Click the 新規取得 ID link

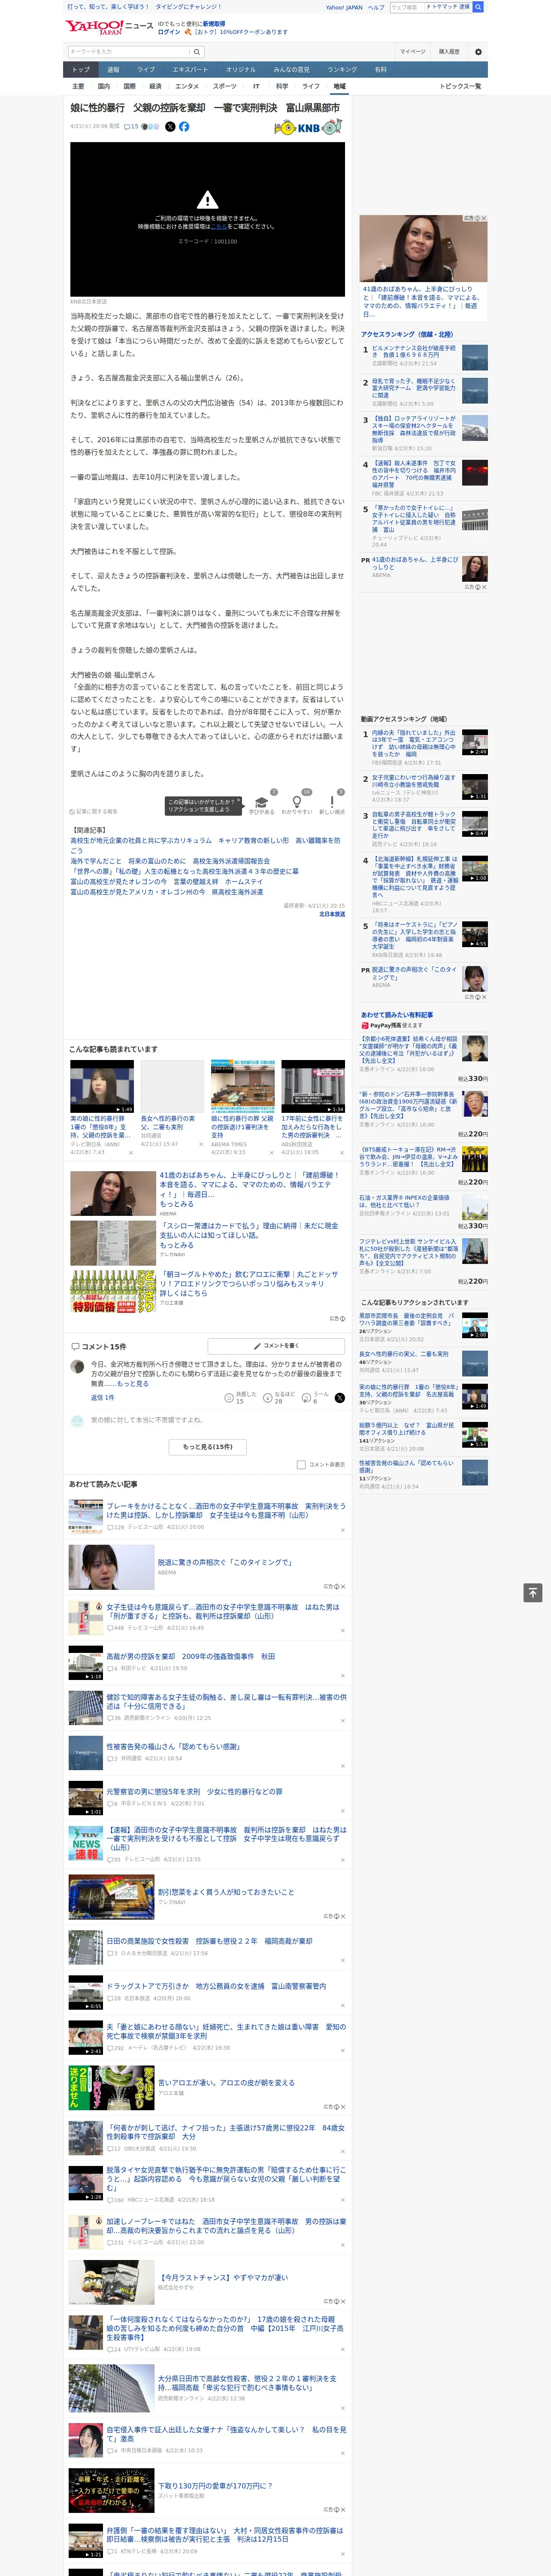pos(214,24)
